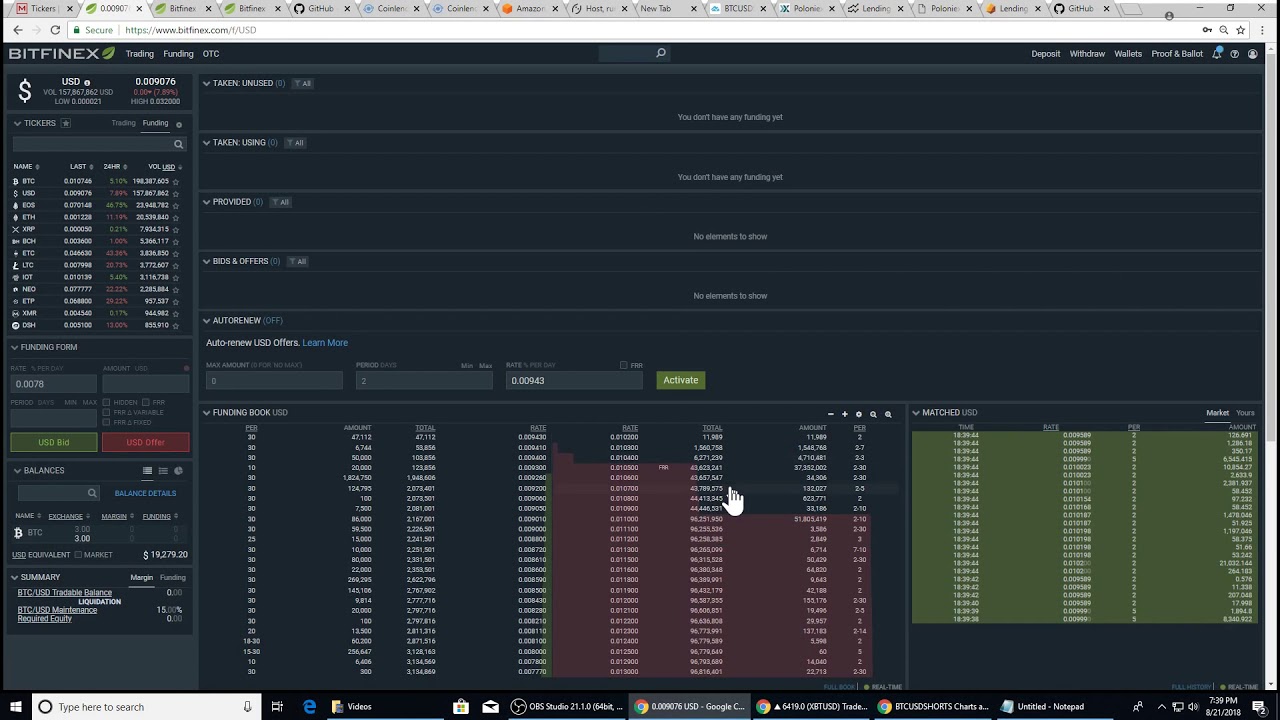Viewport: 1280px width, 720px height.
Task: Open Wallets page
Action: 1128,54
